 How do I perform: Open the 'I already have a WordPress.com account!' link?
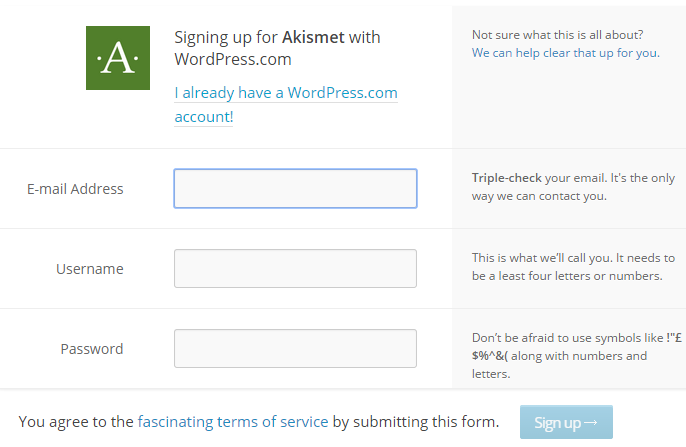coord(286,105)
